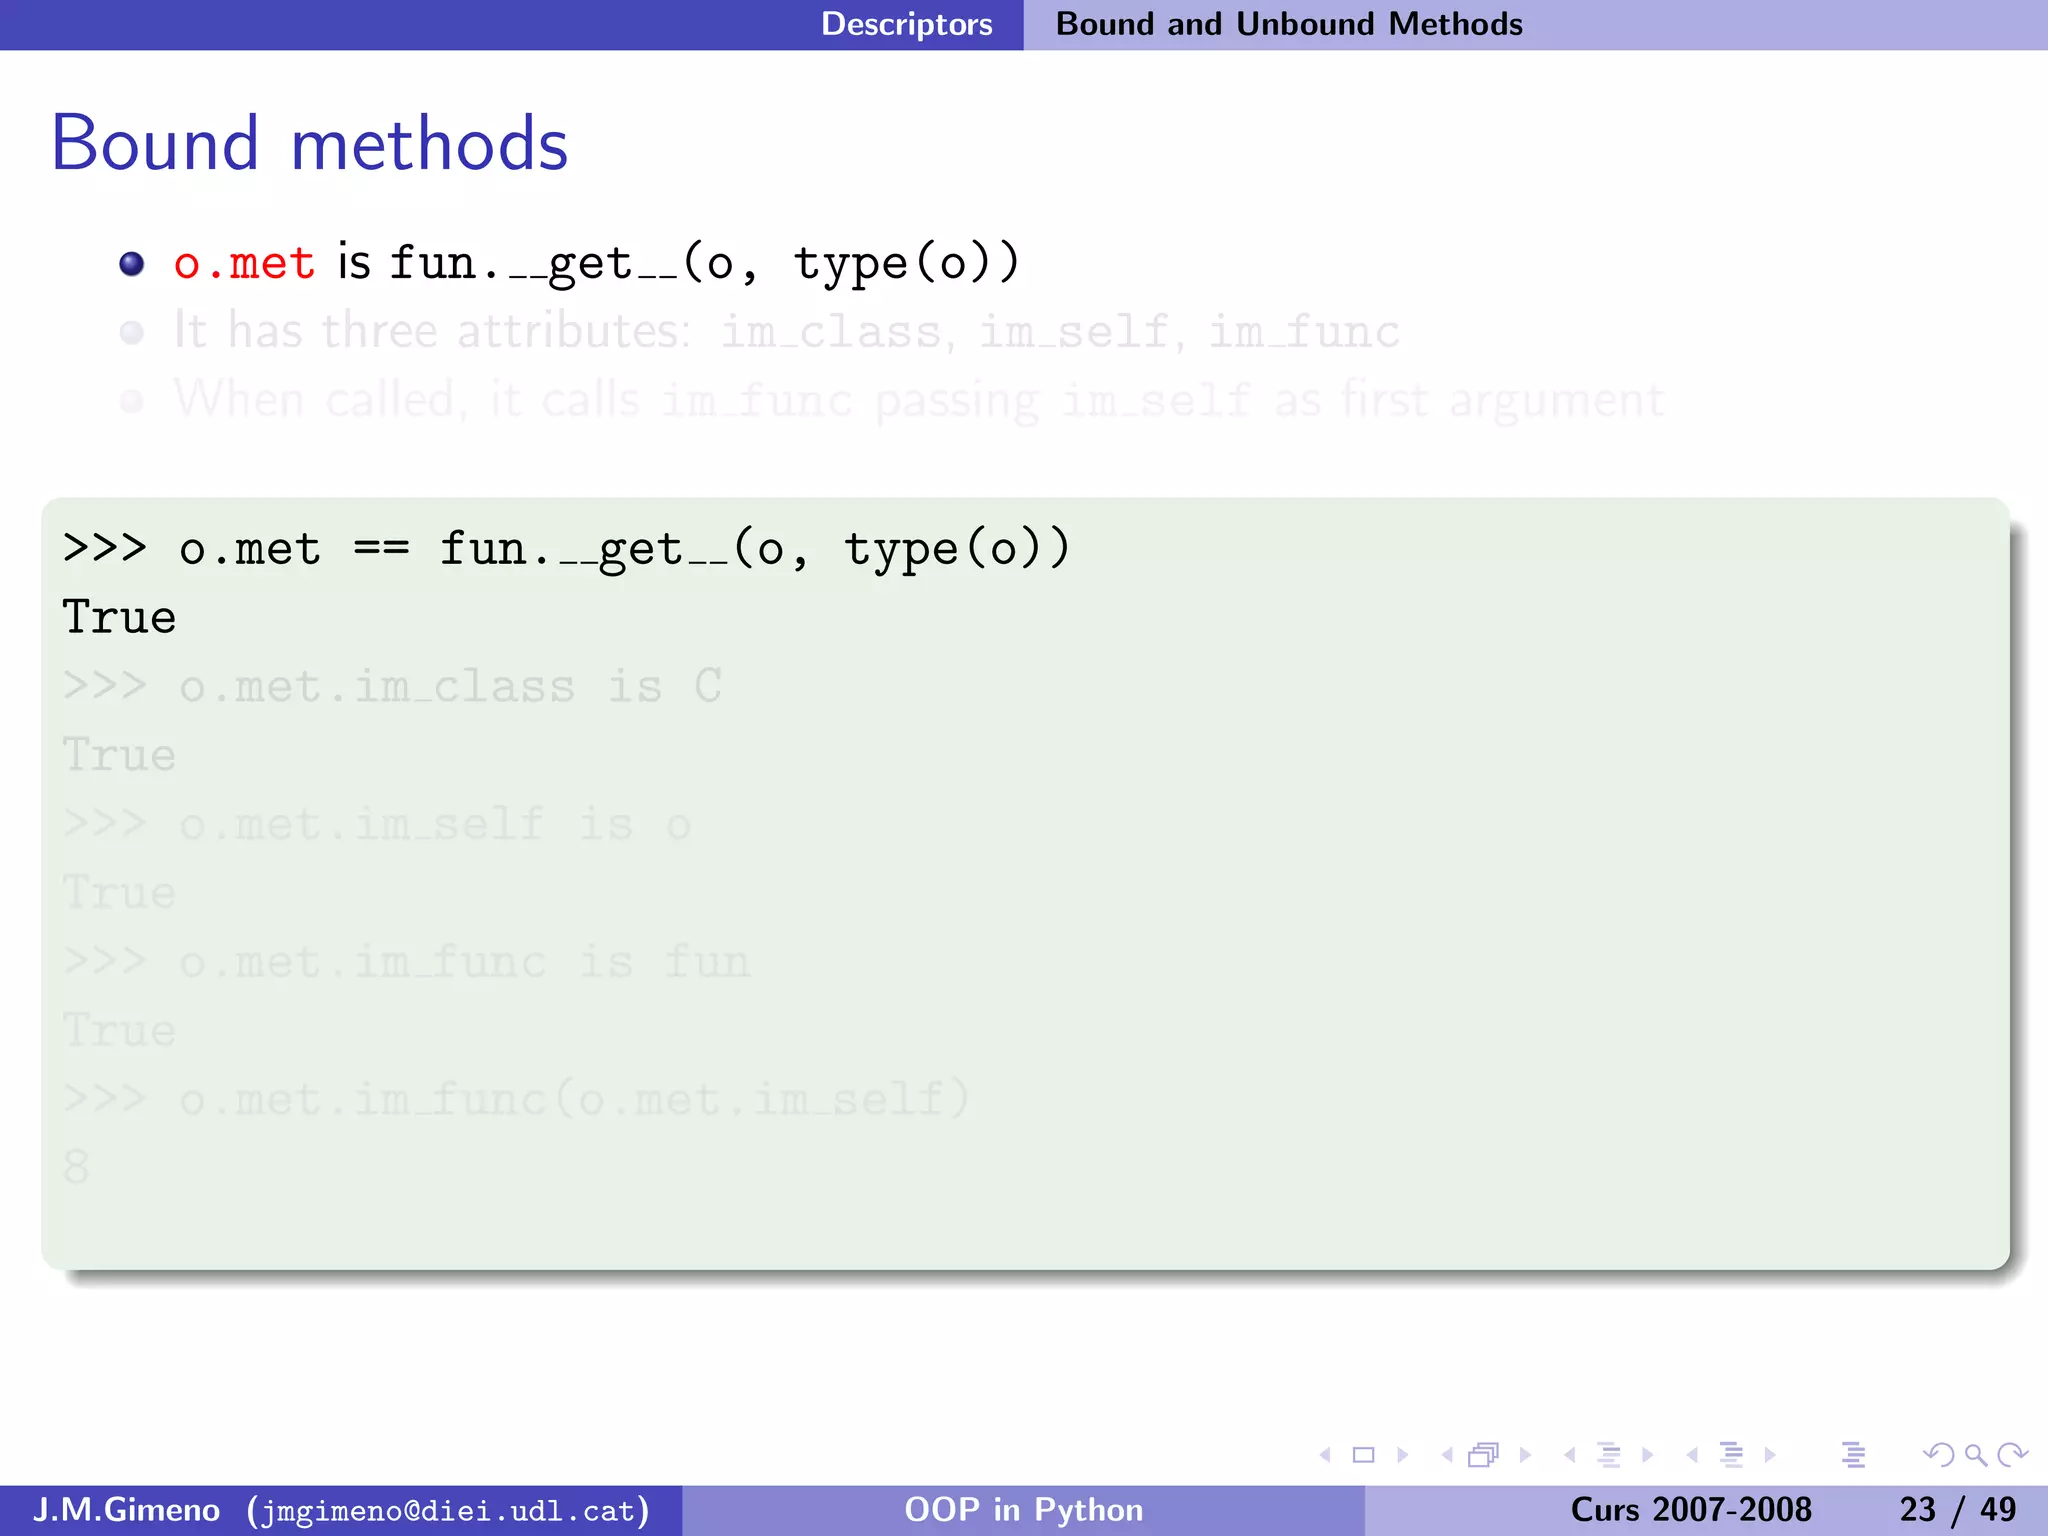Click the Curs 2007-2008 footer text
Screen dimensions: 2048x1536
point(1691,1510)
